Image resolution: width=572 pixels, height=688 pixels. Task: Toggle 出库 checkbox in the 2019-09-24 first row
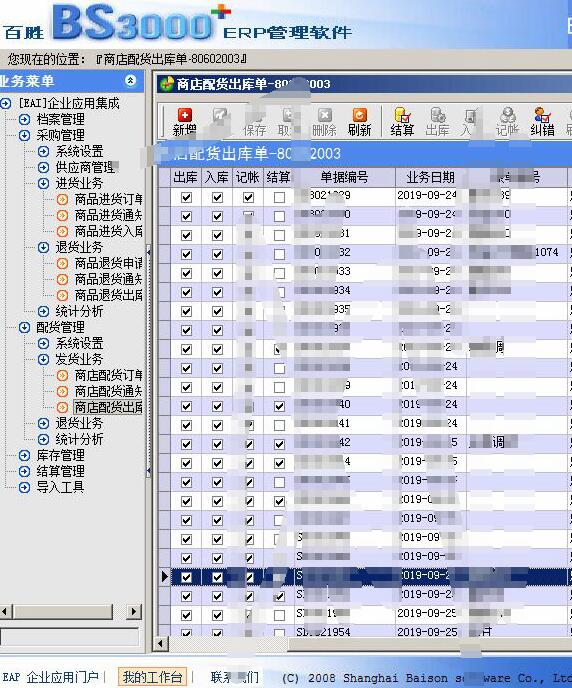point(186,197)
